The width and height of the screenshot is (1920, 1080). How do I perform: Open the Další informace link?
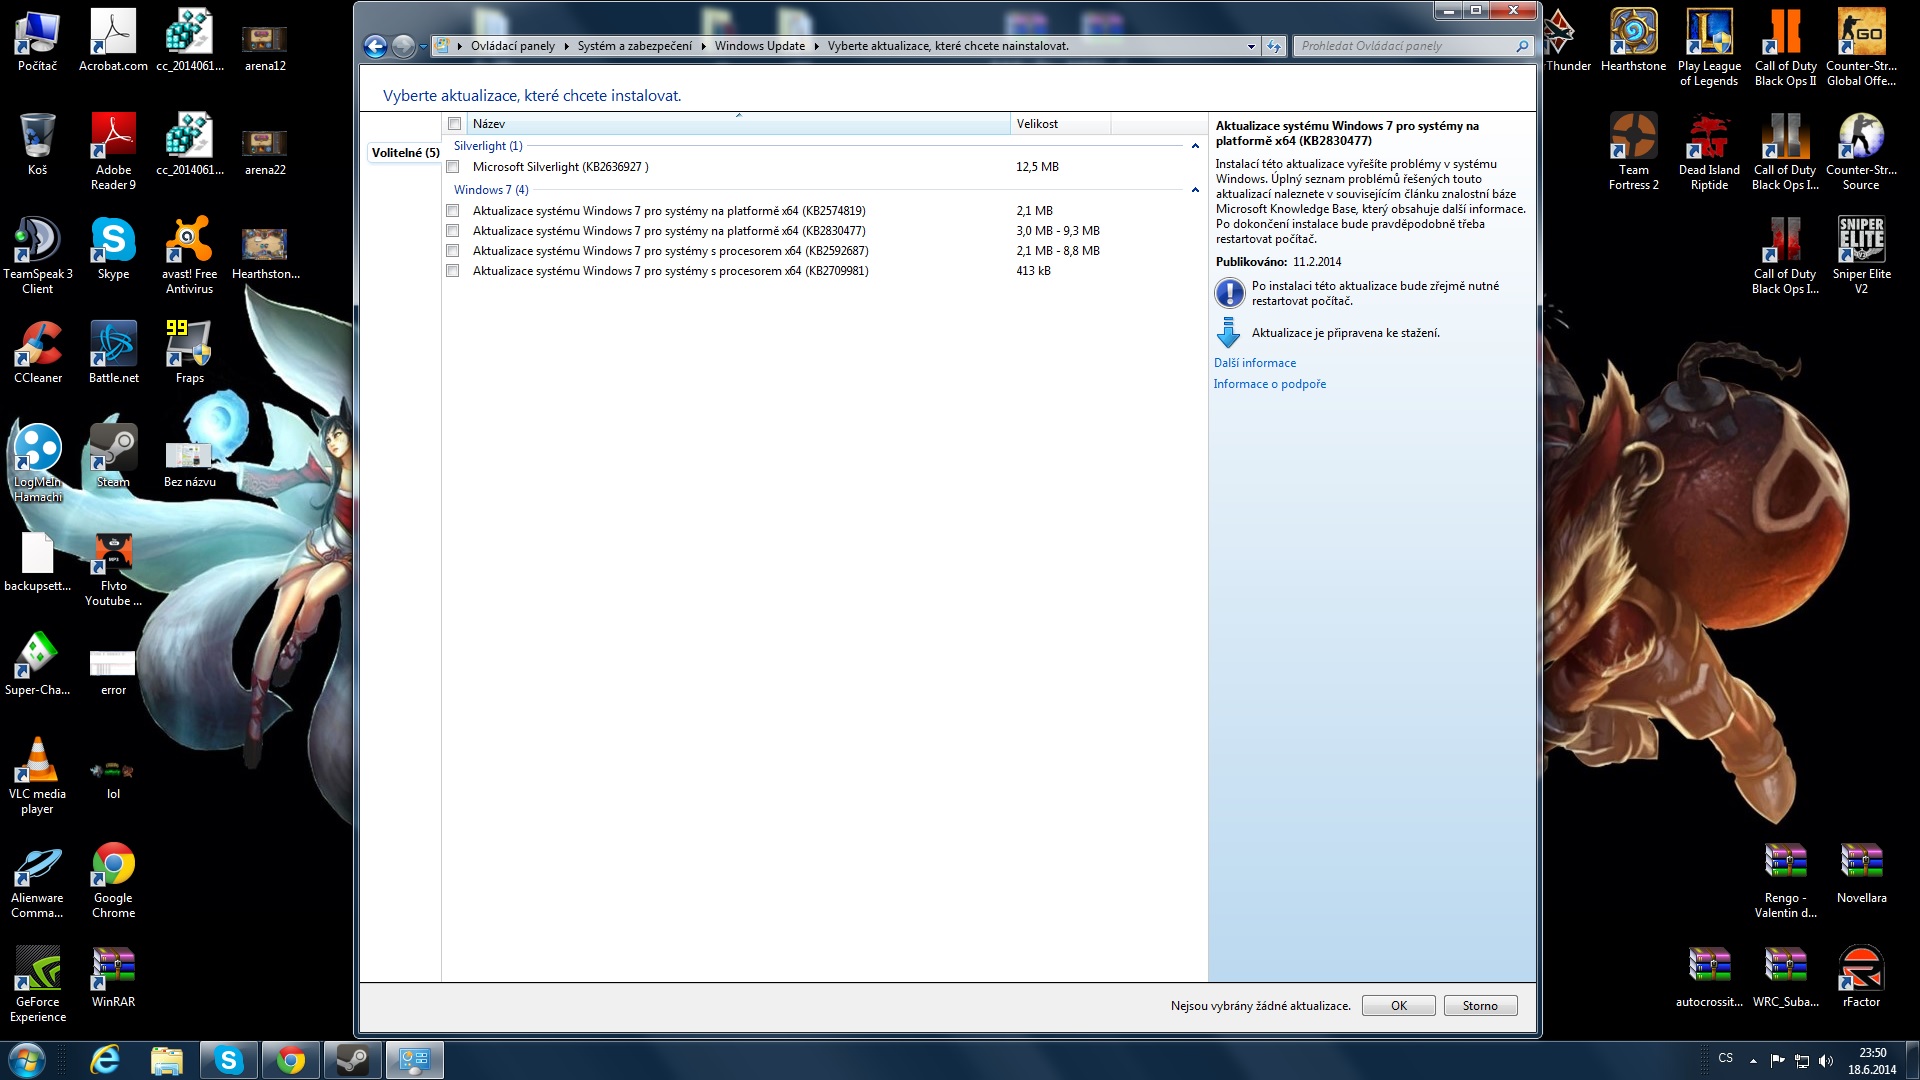pos(1255,363)
